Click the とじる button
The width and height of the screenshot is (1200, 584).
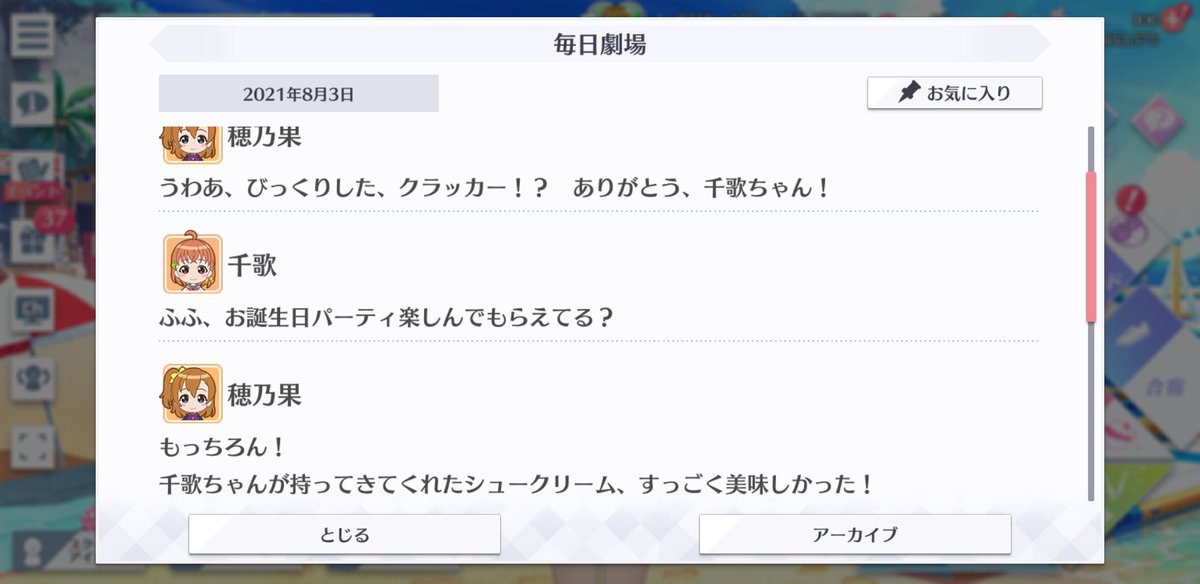pyautogui.click(x=344, y=534)
